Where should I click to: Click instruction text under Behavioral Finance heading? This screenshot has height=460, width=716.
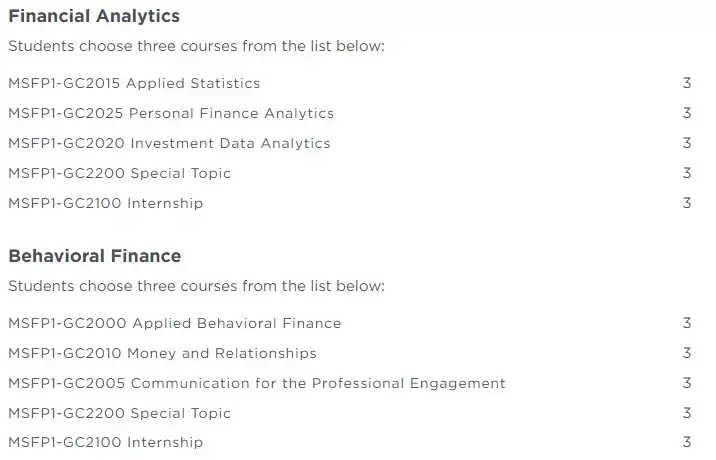(197, 286)
